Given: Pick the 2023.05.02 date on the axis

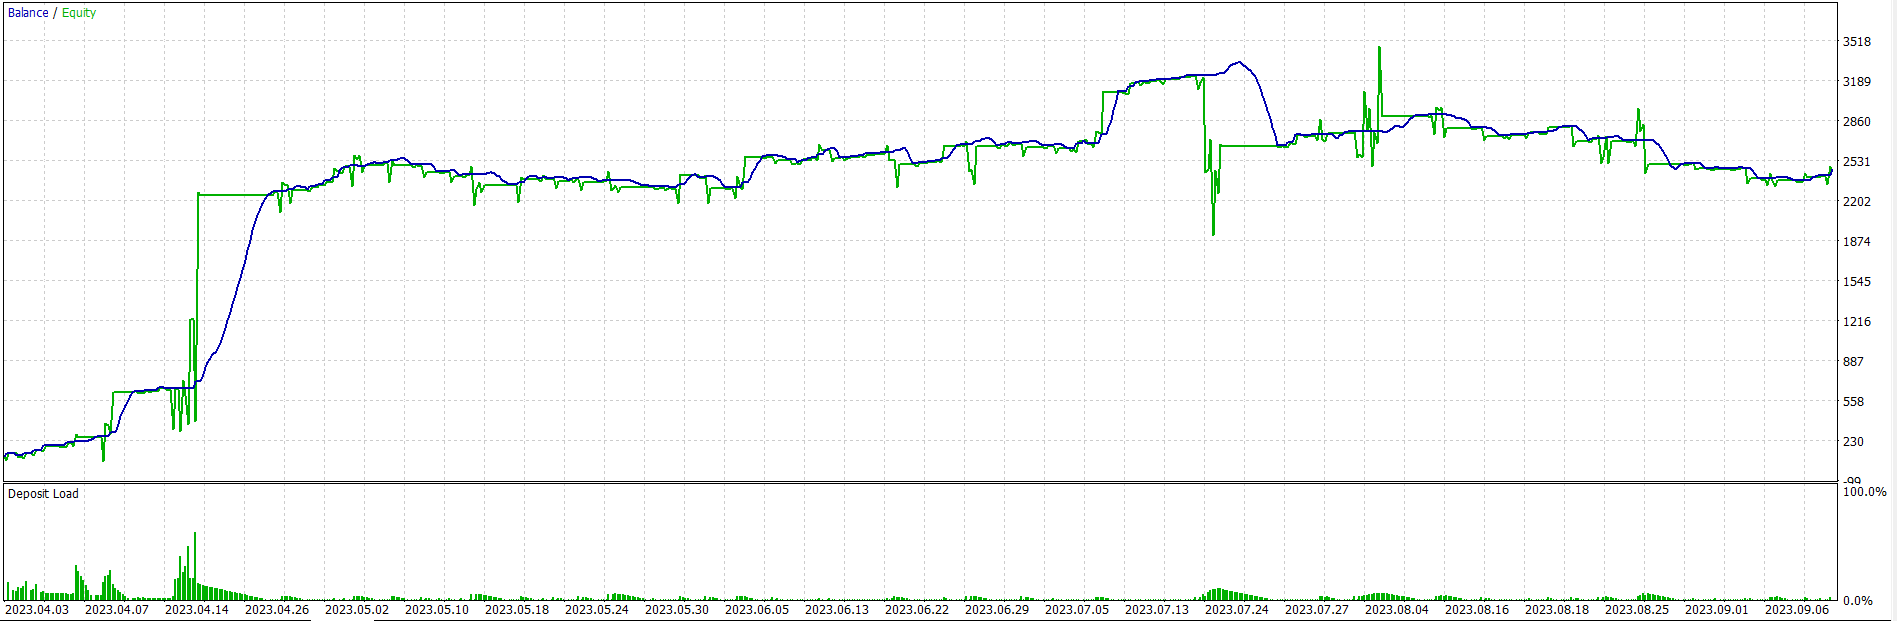Looking at the screenshot, I should pos(357,610).
